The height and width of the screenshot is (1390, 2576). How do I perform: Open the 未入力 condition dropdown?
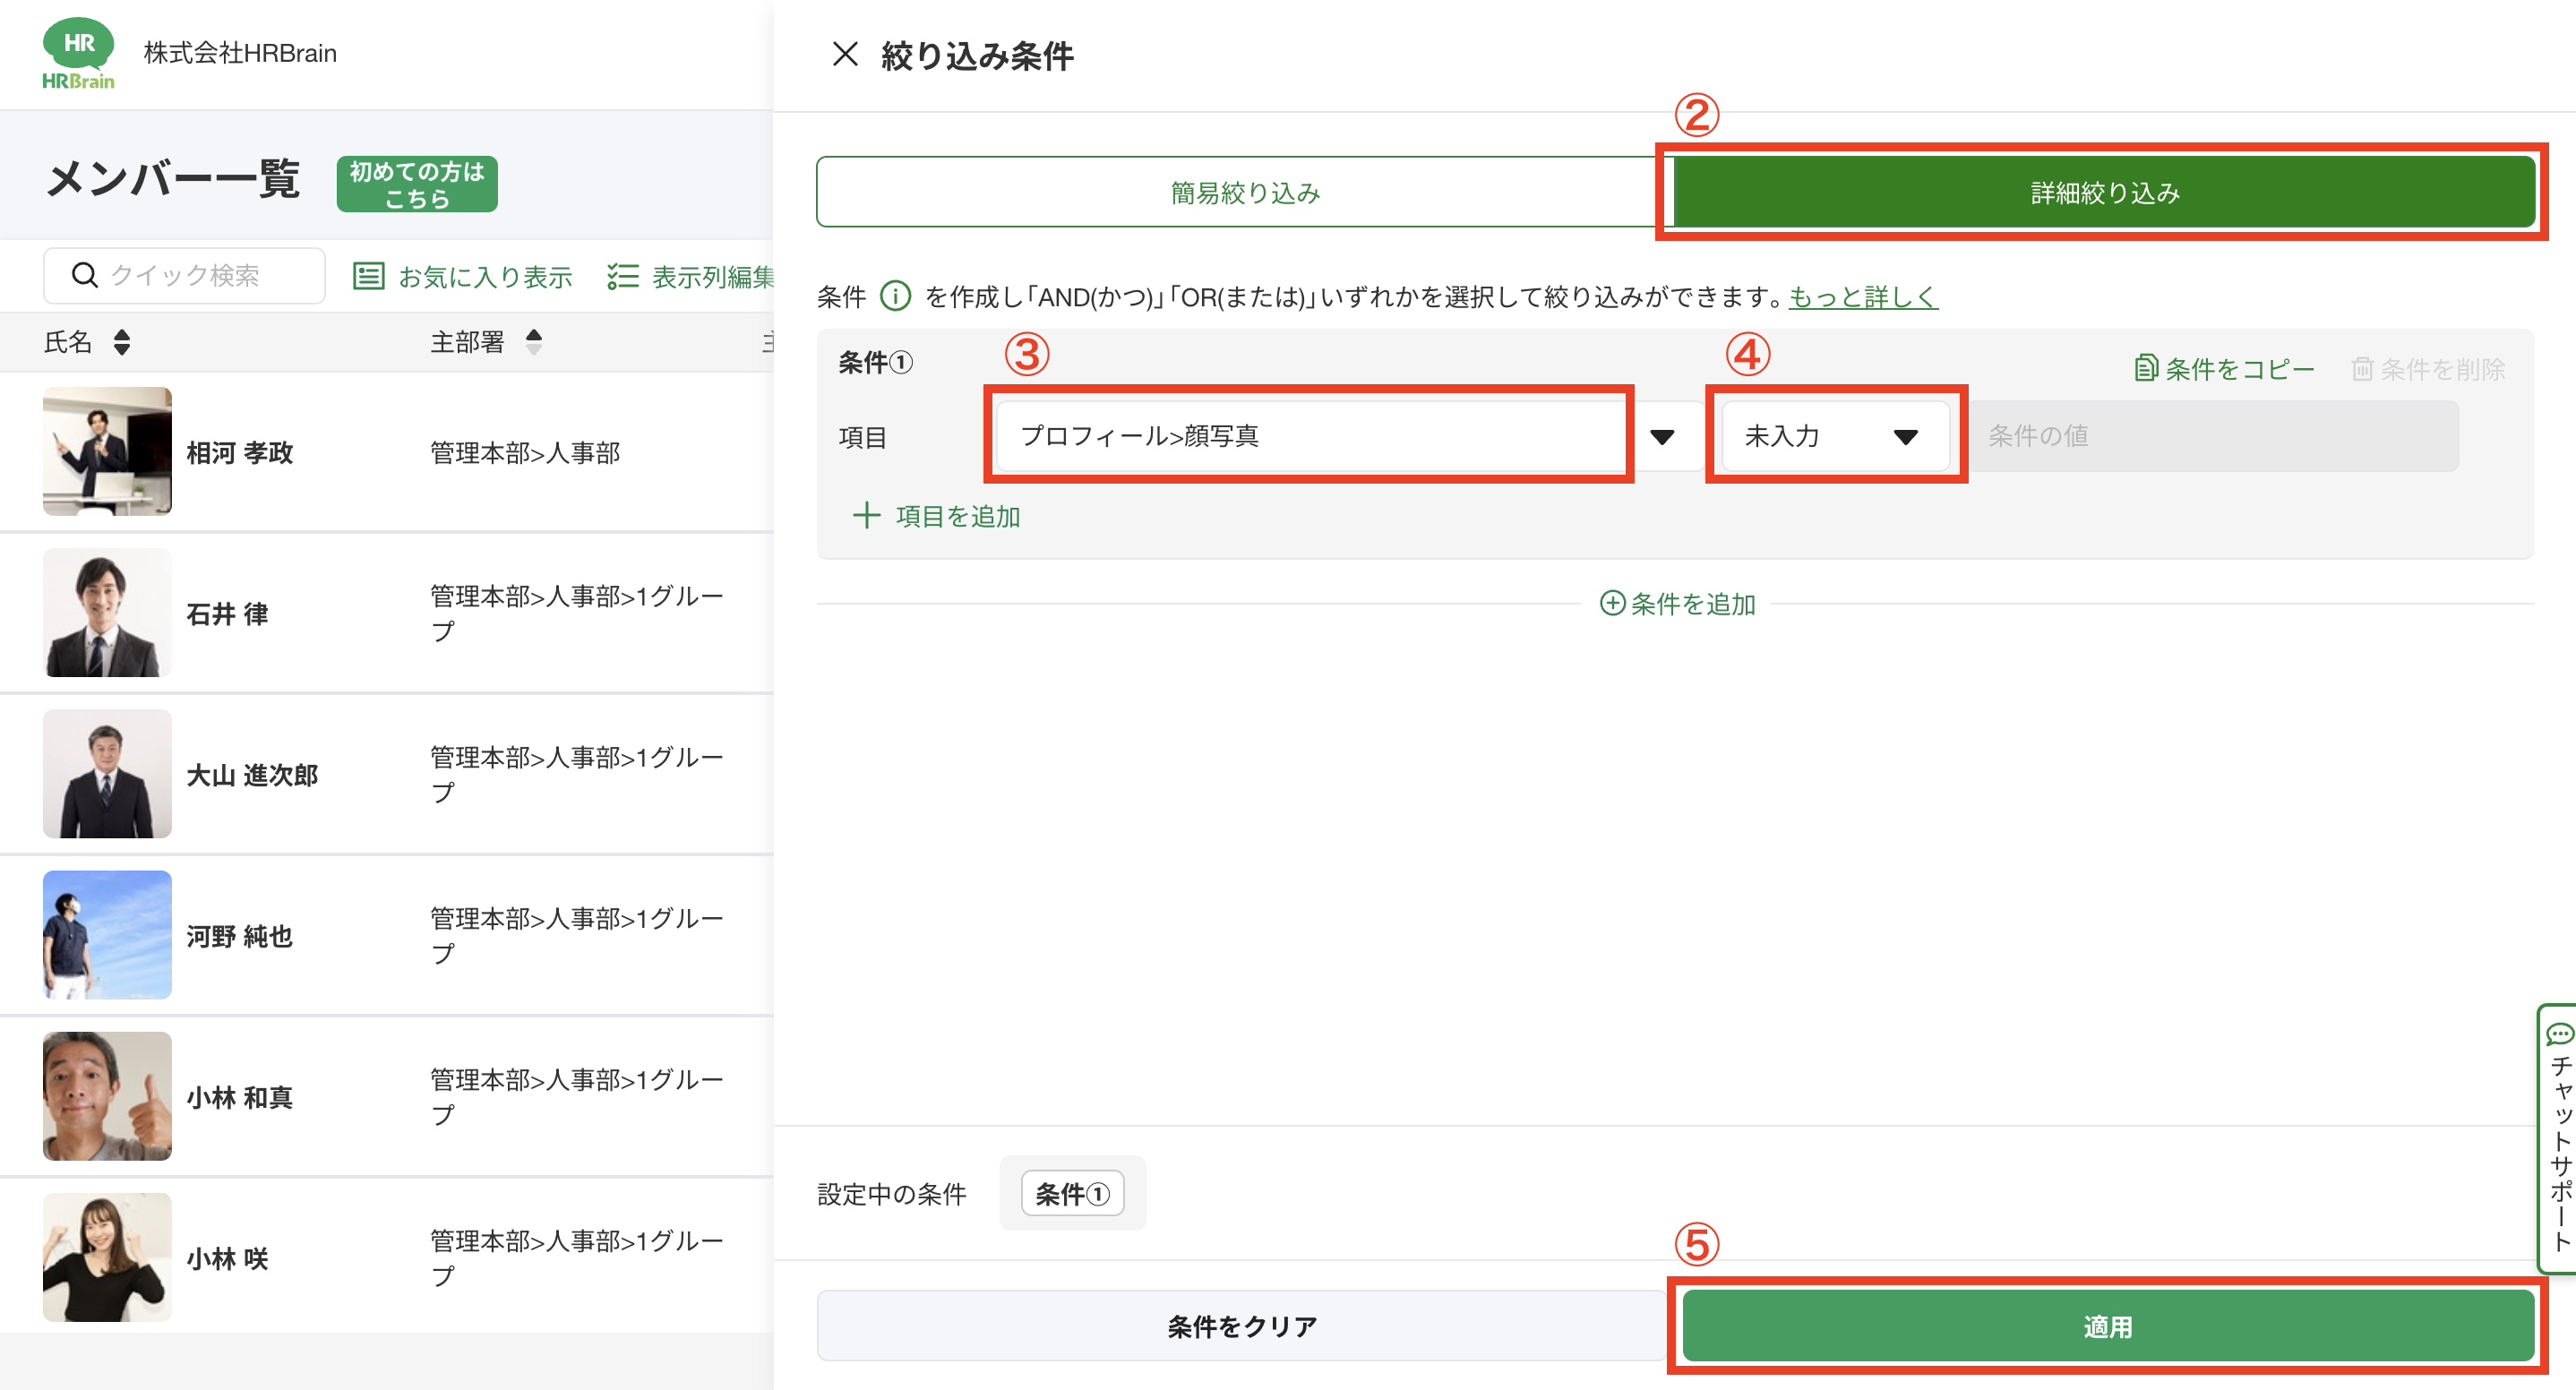point(1834,436)
